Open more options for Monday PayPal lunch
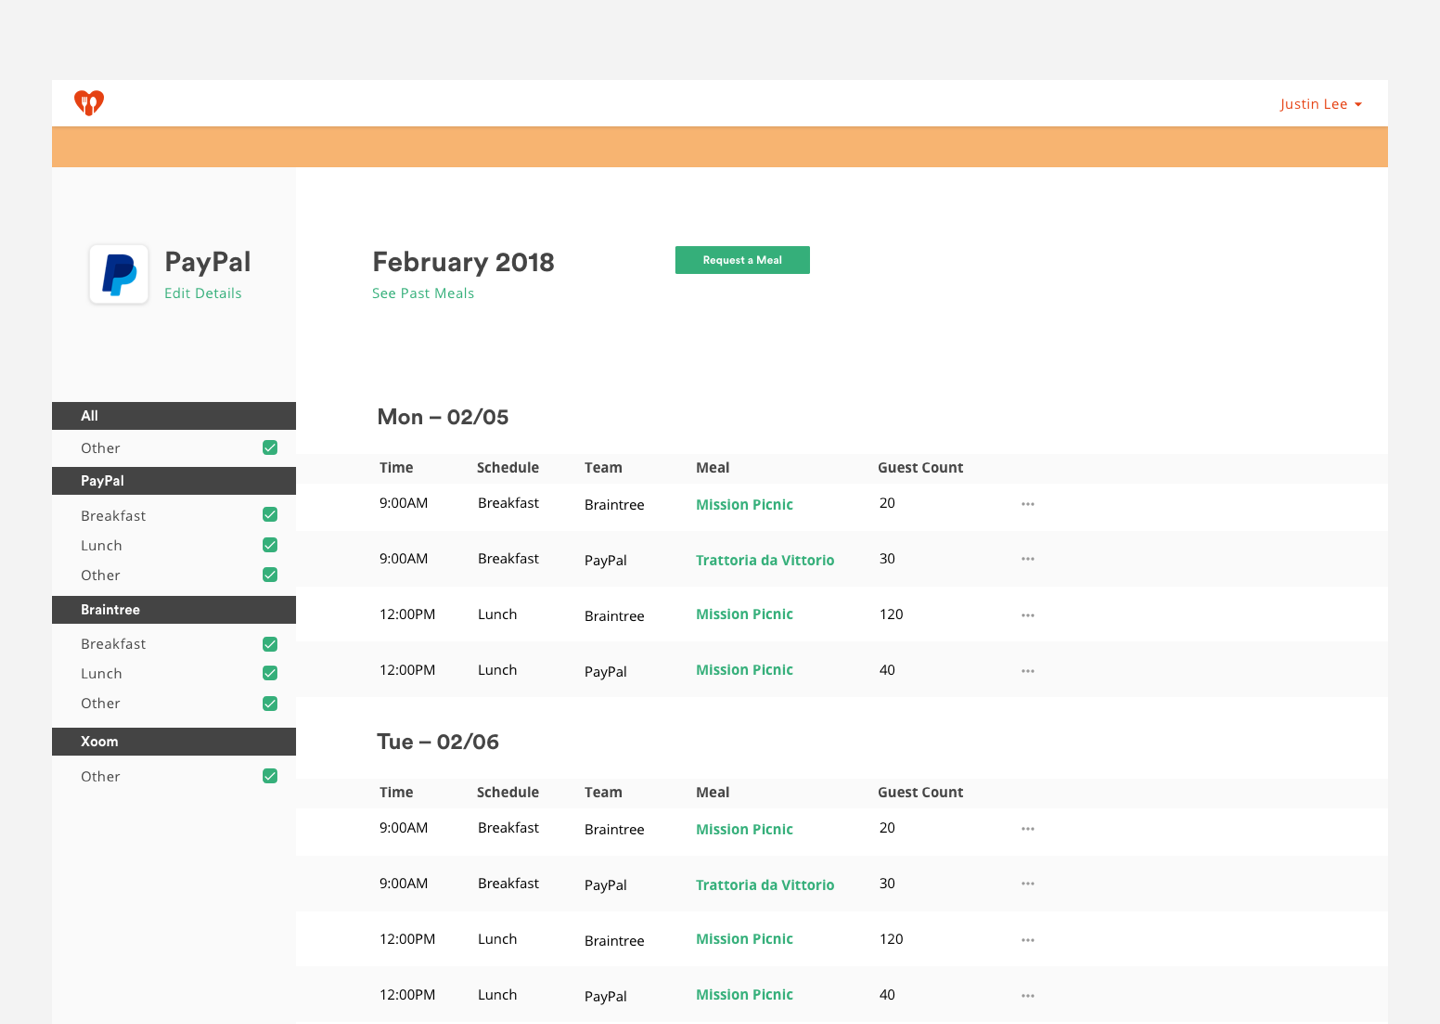The height and width of the screenshot is (1024, 1440). 1028,671
